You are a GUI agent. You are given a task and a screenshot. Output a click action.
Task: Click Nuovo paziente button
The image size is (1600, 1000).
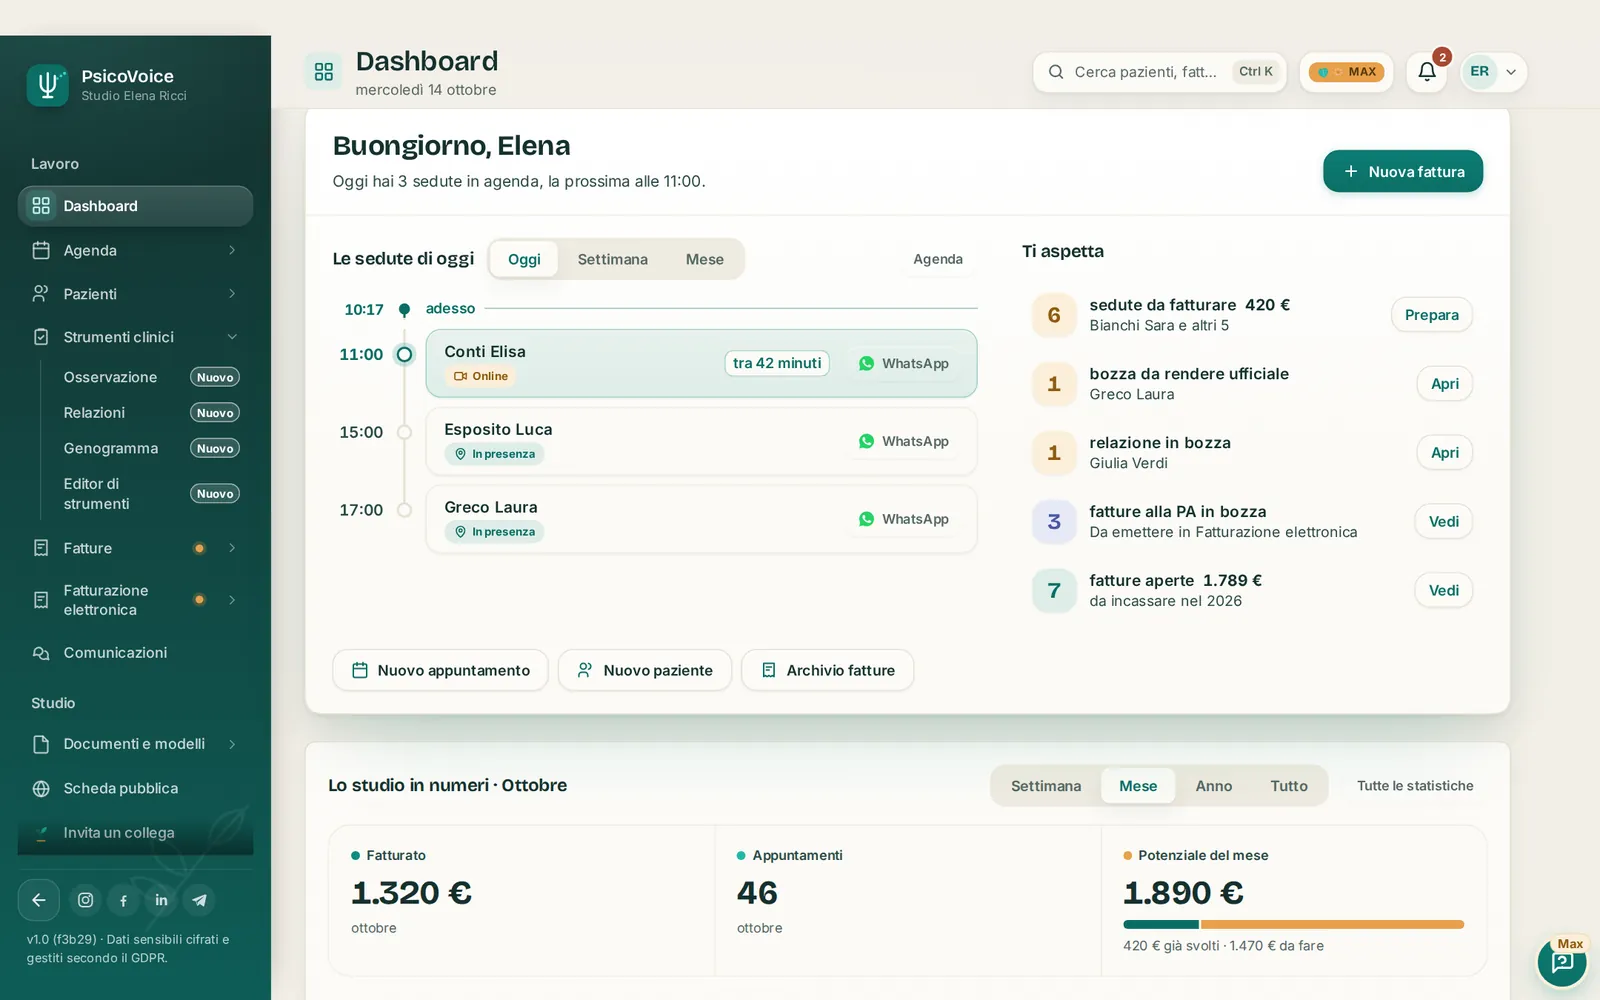click(645, 670)
